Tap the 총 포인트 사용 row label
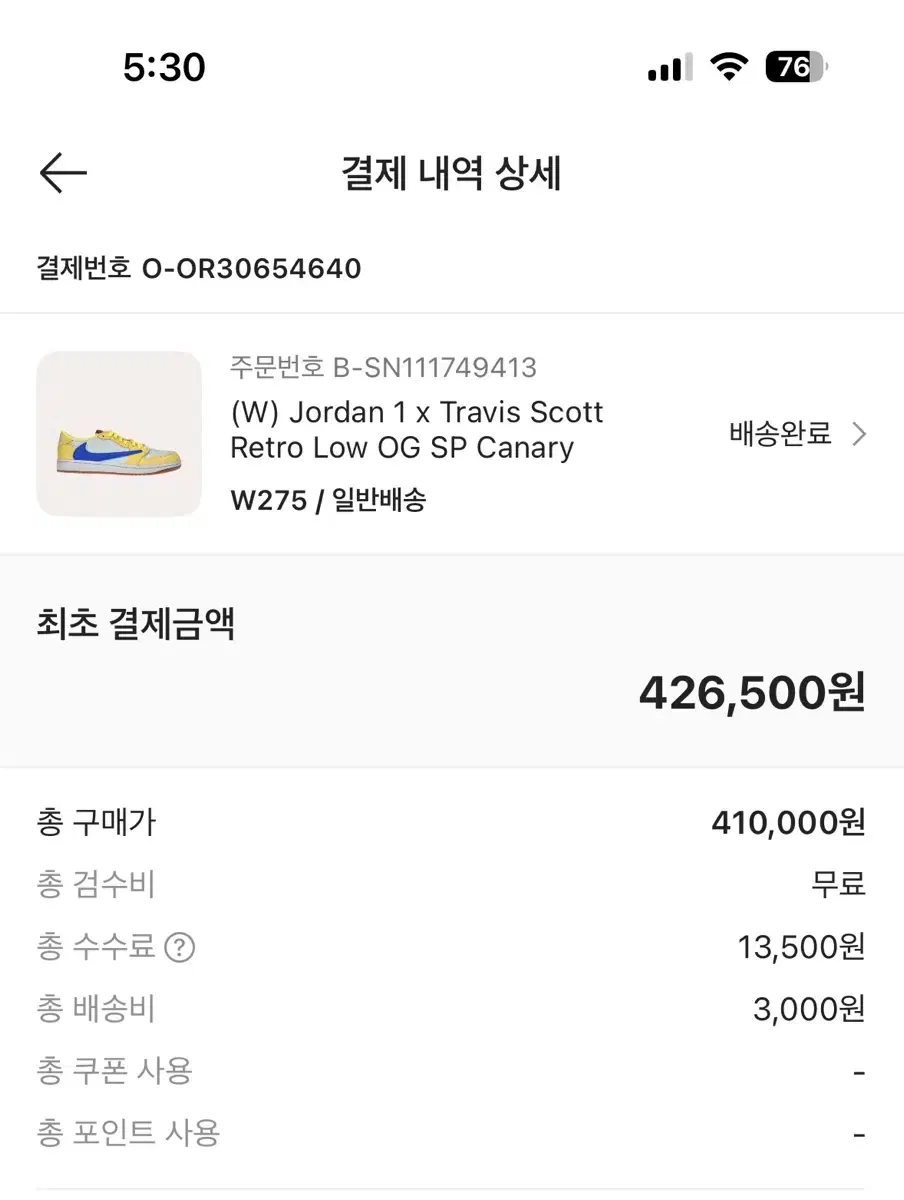Viewport: 904px width, 1200px height. point(128,1133)
